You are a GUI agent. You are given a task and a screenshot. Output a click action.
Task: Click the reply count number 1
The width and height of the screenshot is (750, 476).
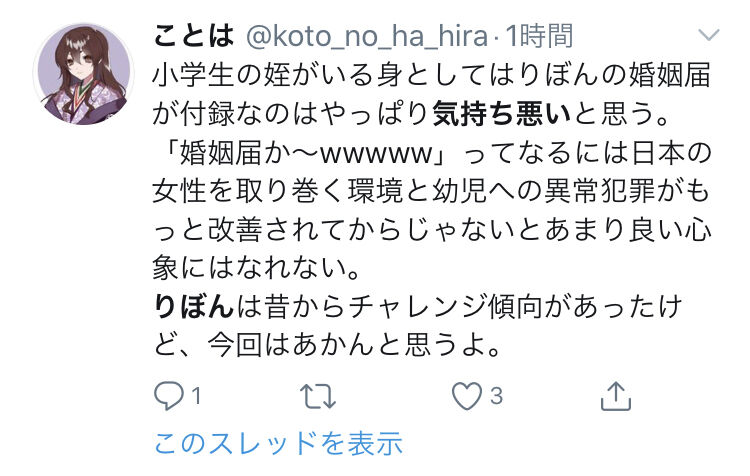196,396
